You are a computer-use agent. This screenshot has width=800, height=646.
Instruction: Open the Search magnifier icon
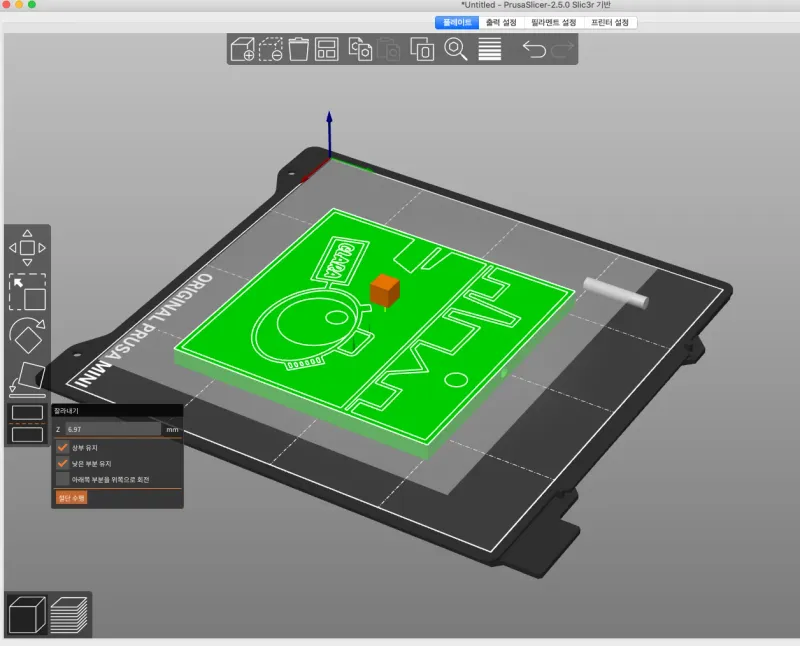pos(456,49)
